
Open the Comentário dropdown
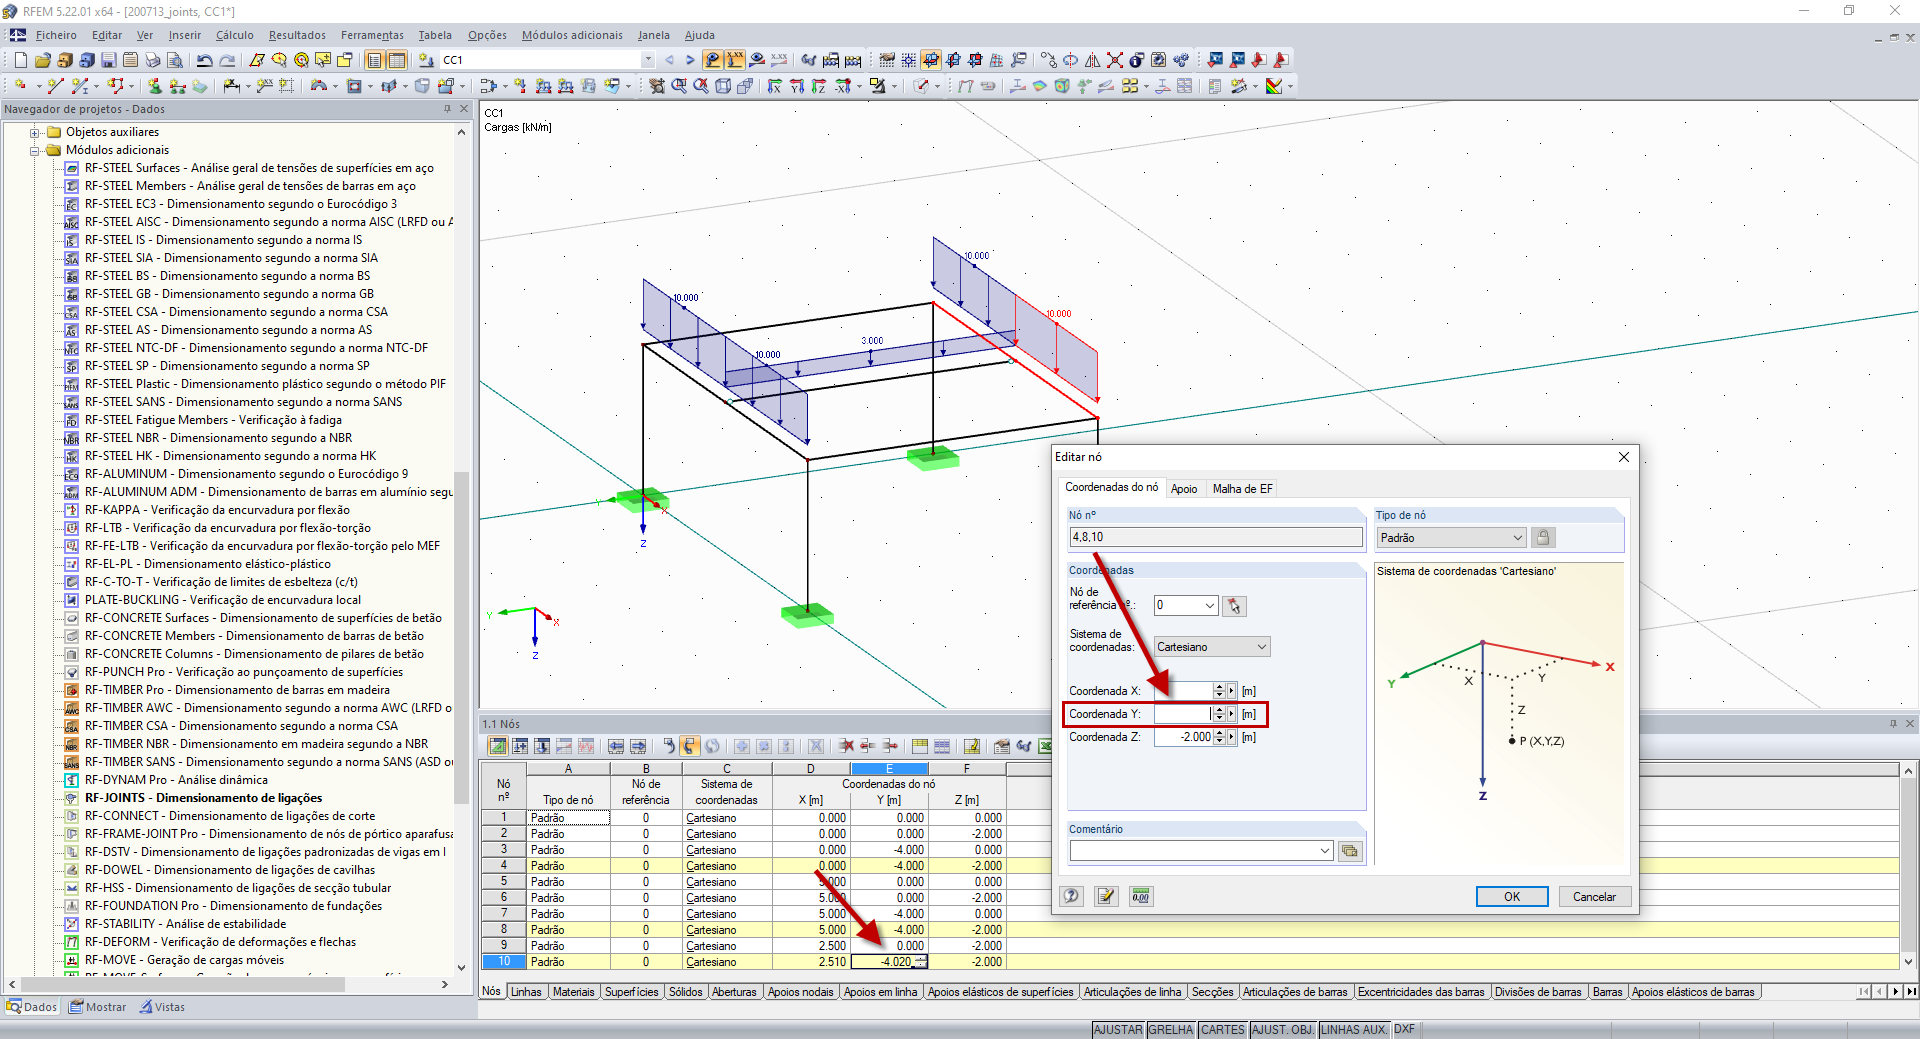click(1325, 851)
